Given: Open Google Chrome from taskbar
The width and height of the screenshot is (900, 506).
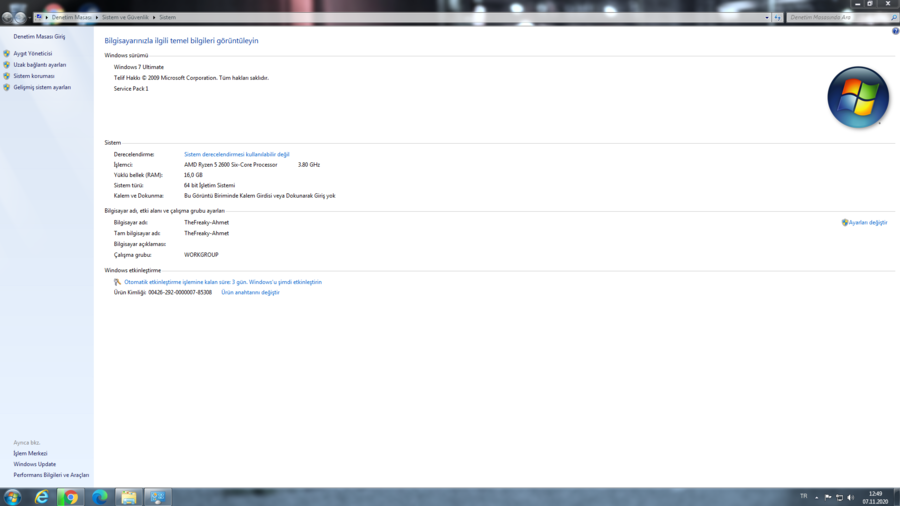Looking at the screenshot, I should pos(71,497).
